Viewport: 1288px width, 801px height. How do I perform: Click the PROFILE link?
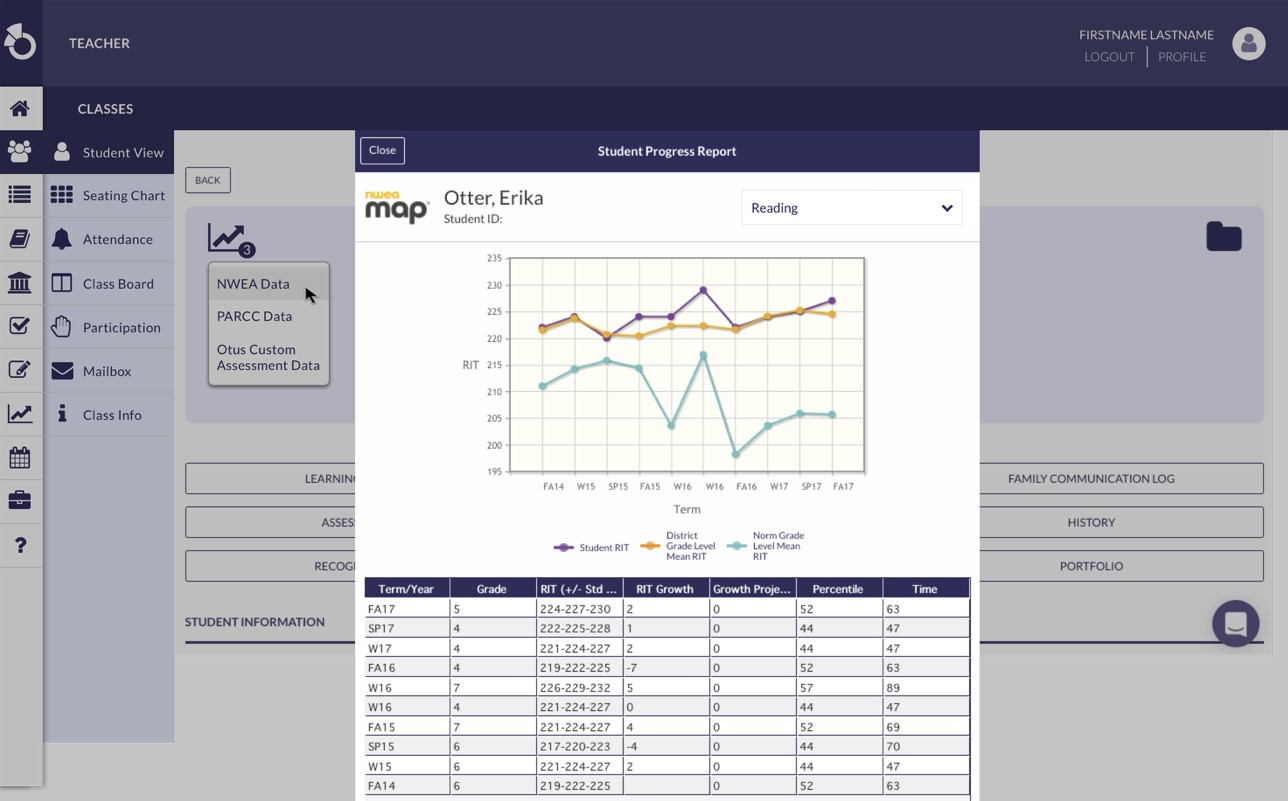(1182, 57)
